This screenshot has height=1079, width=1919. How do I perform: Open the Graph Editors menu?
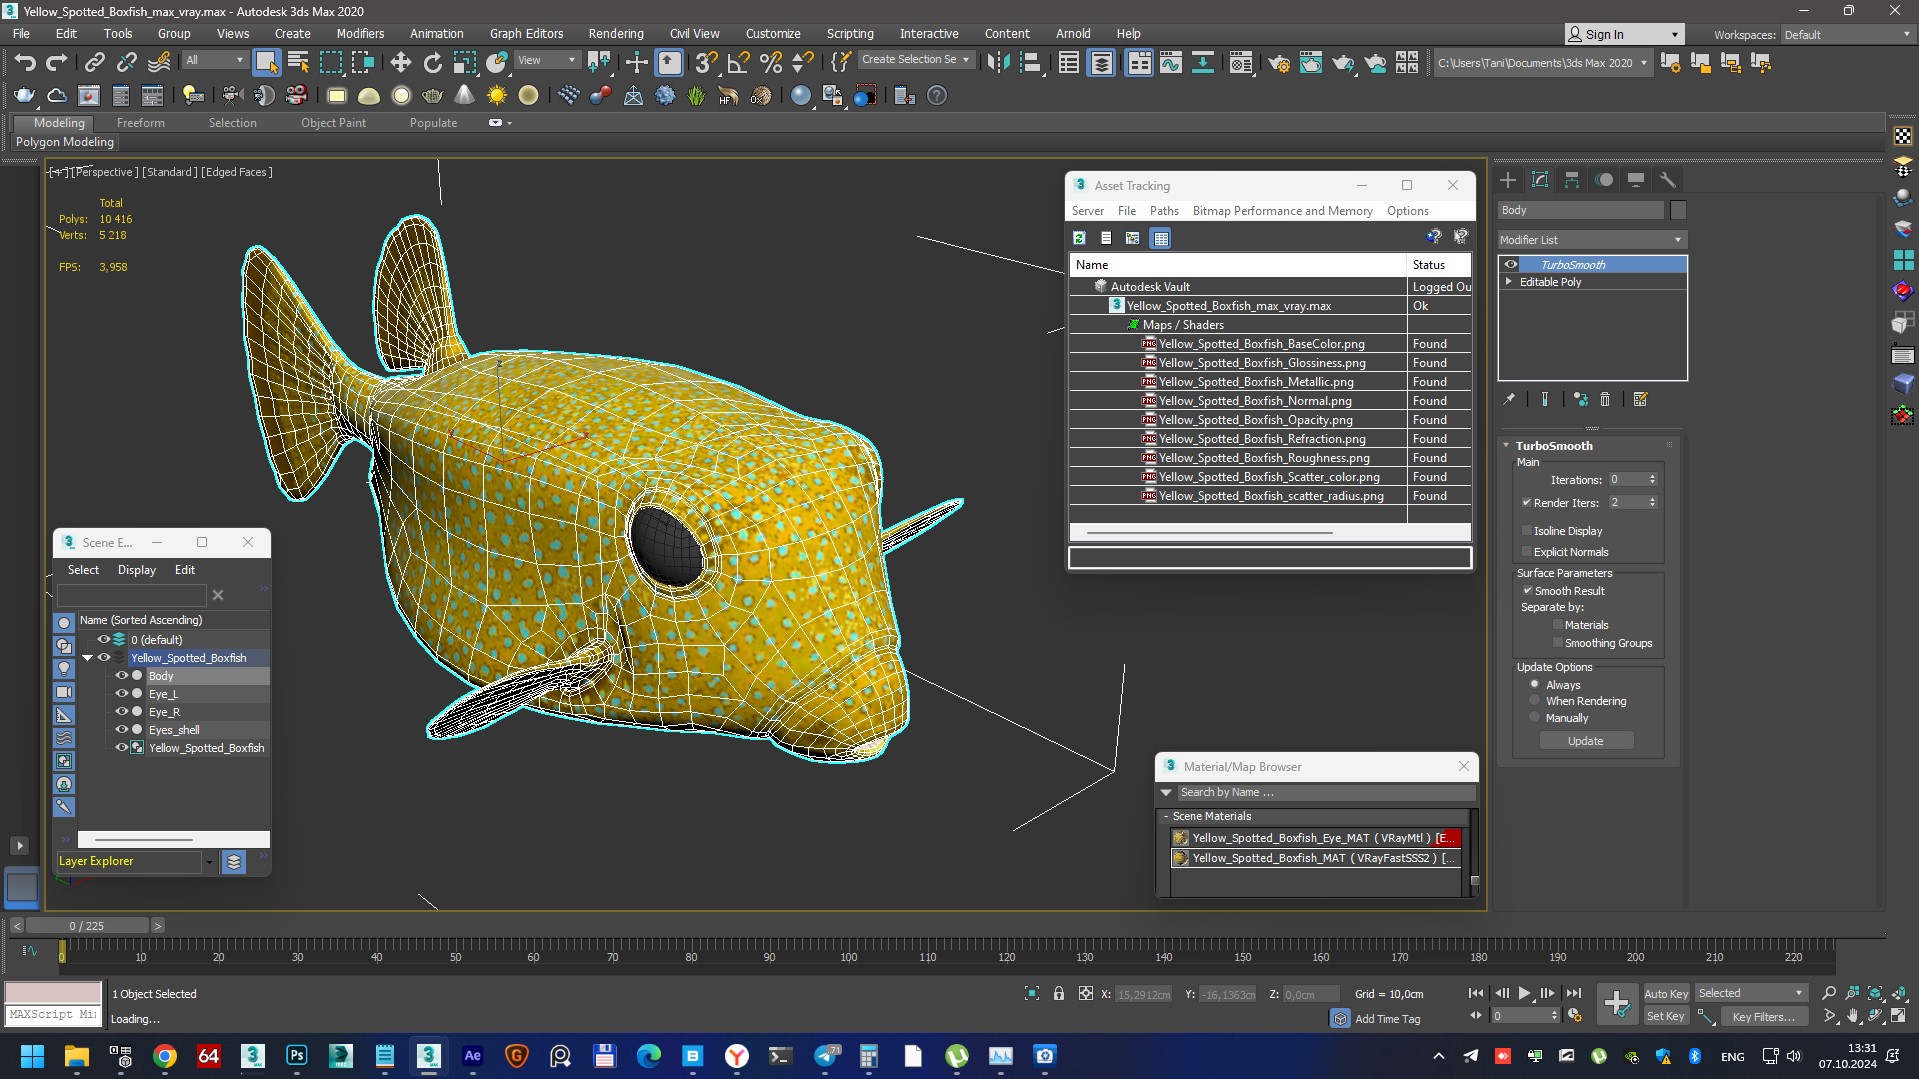pos(526,34)
